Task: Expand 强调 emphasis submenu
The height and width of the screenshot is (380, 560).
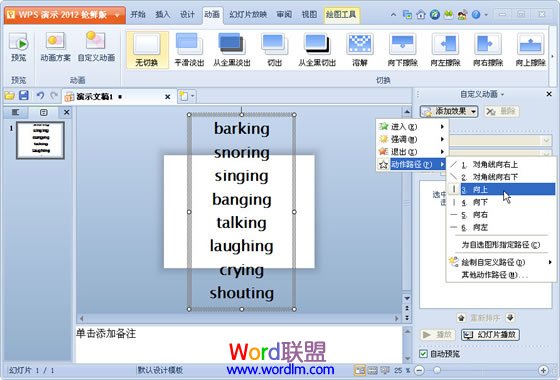Action: 412,139
